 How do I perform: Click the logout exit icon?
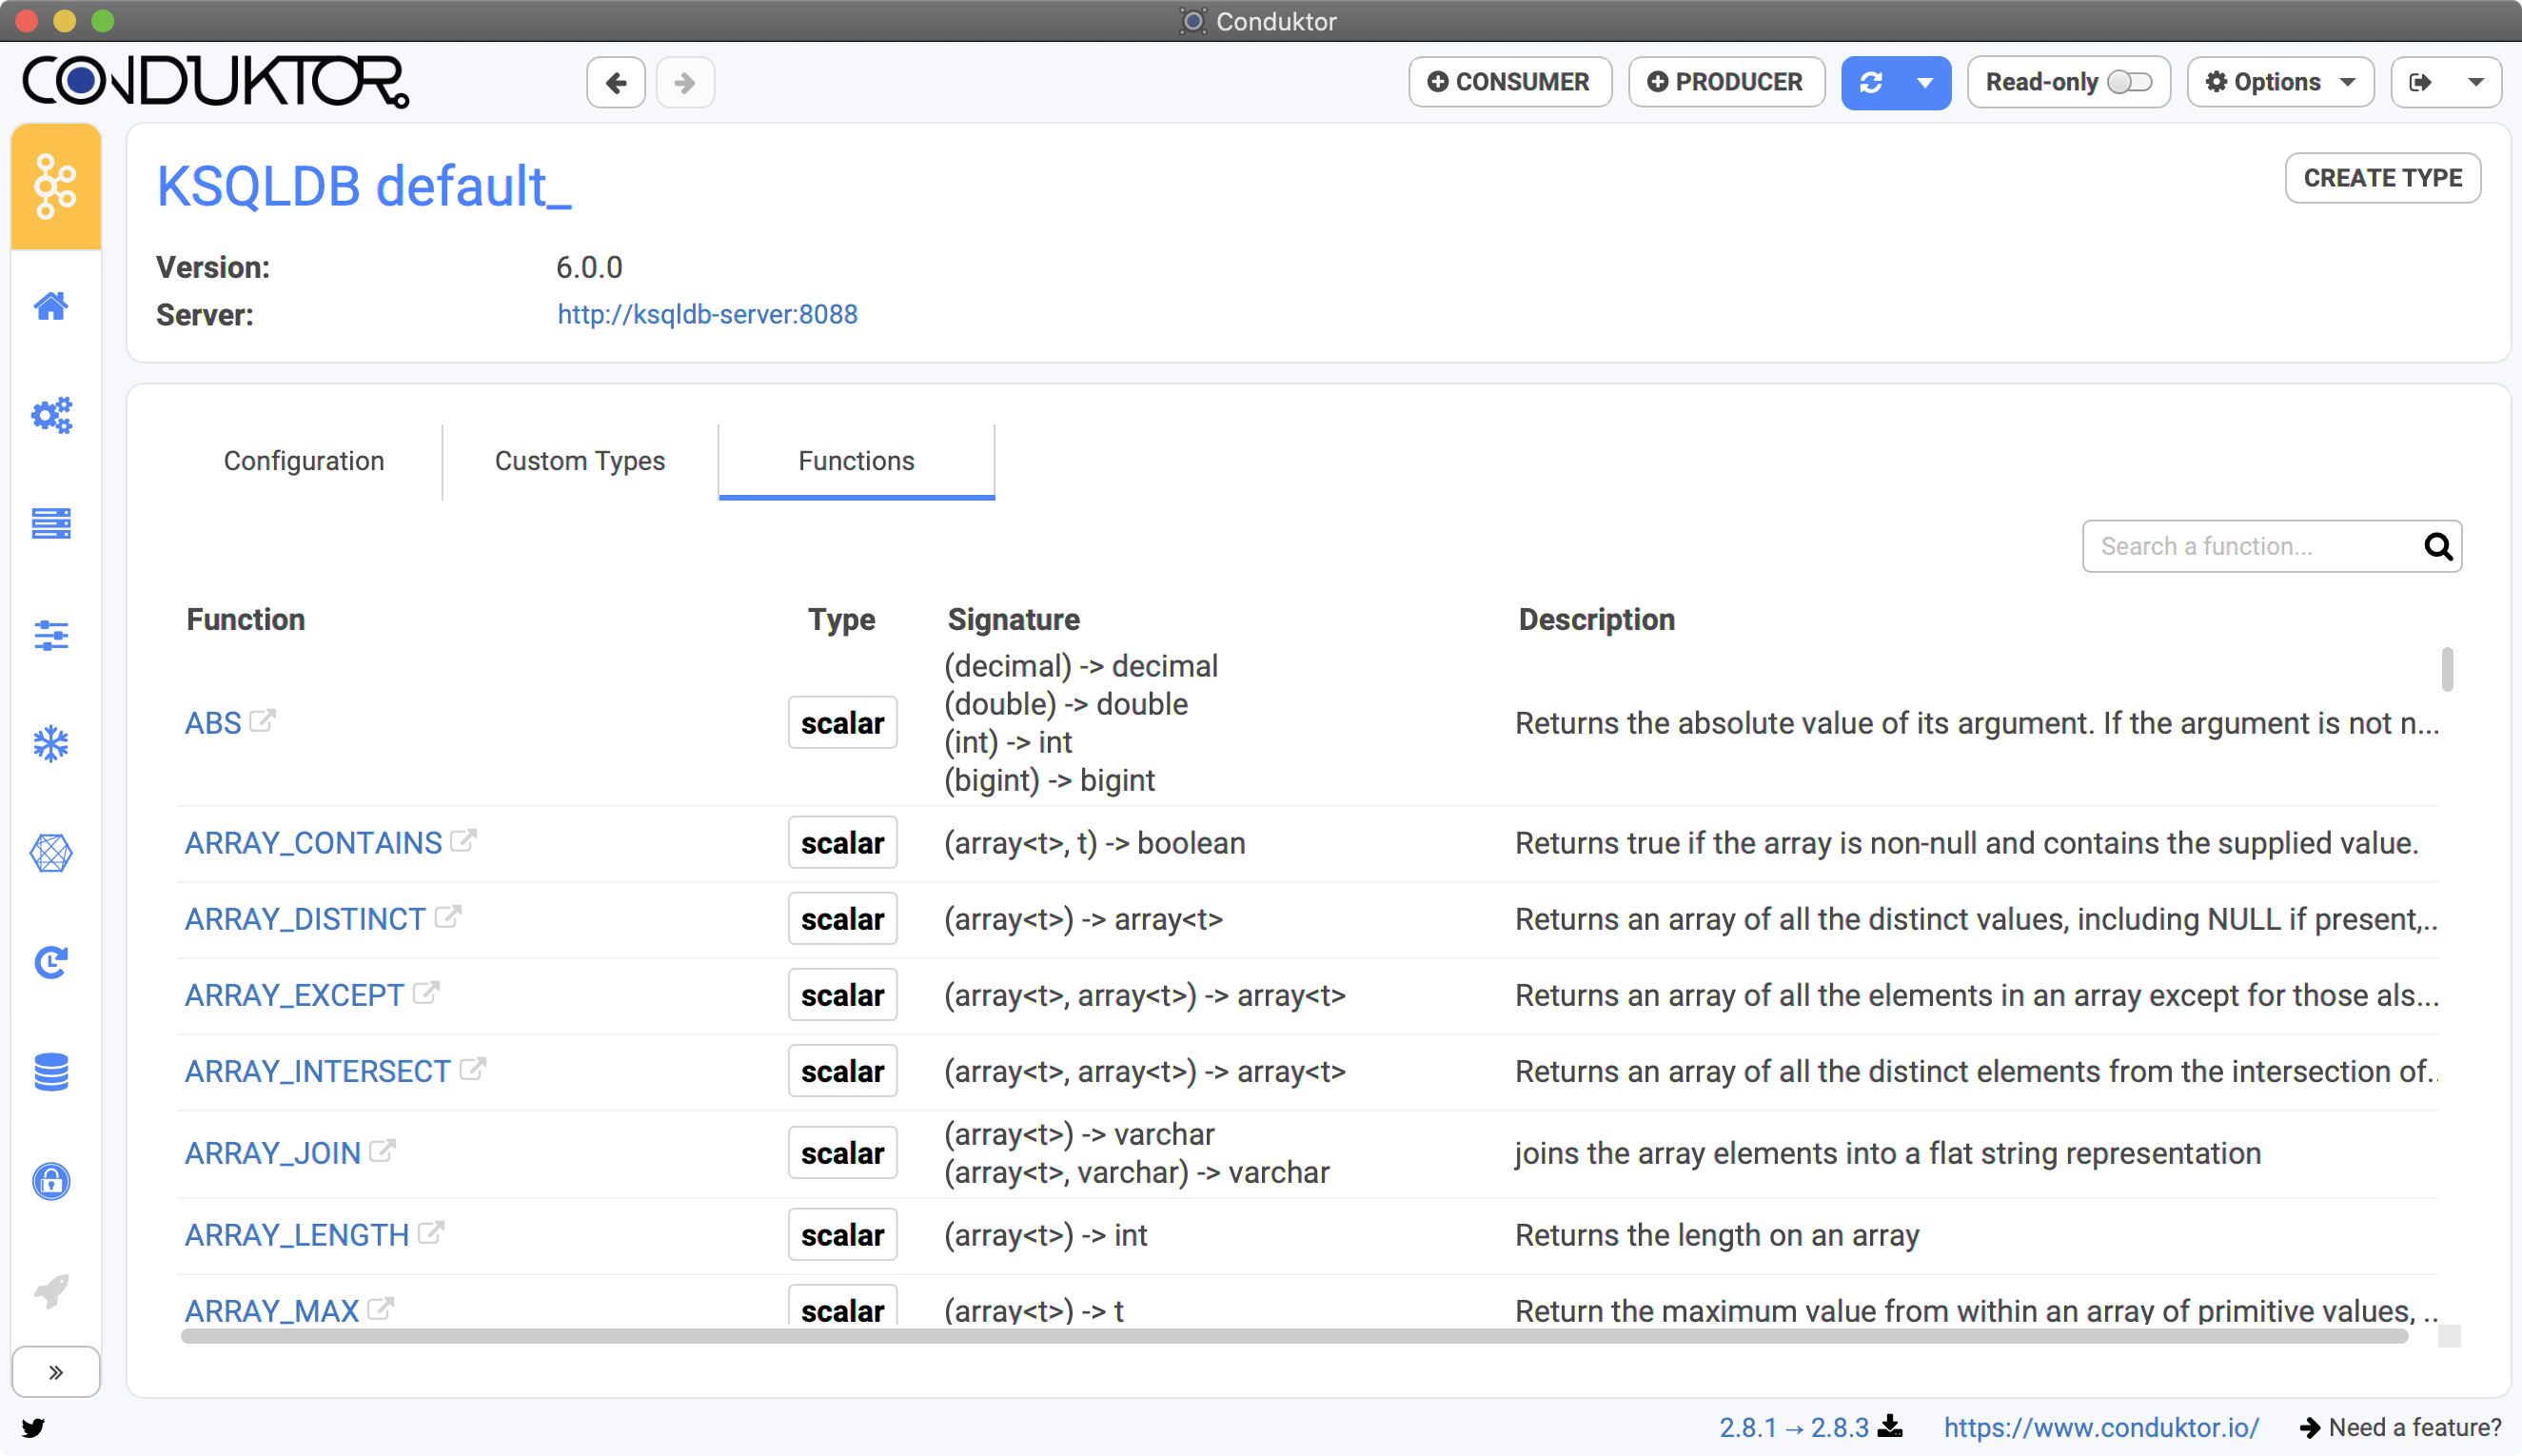2420,82
